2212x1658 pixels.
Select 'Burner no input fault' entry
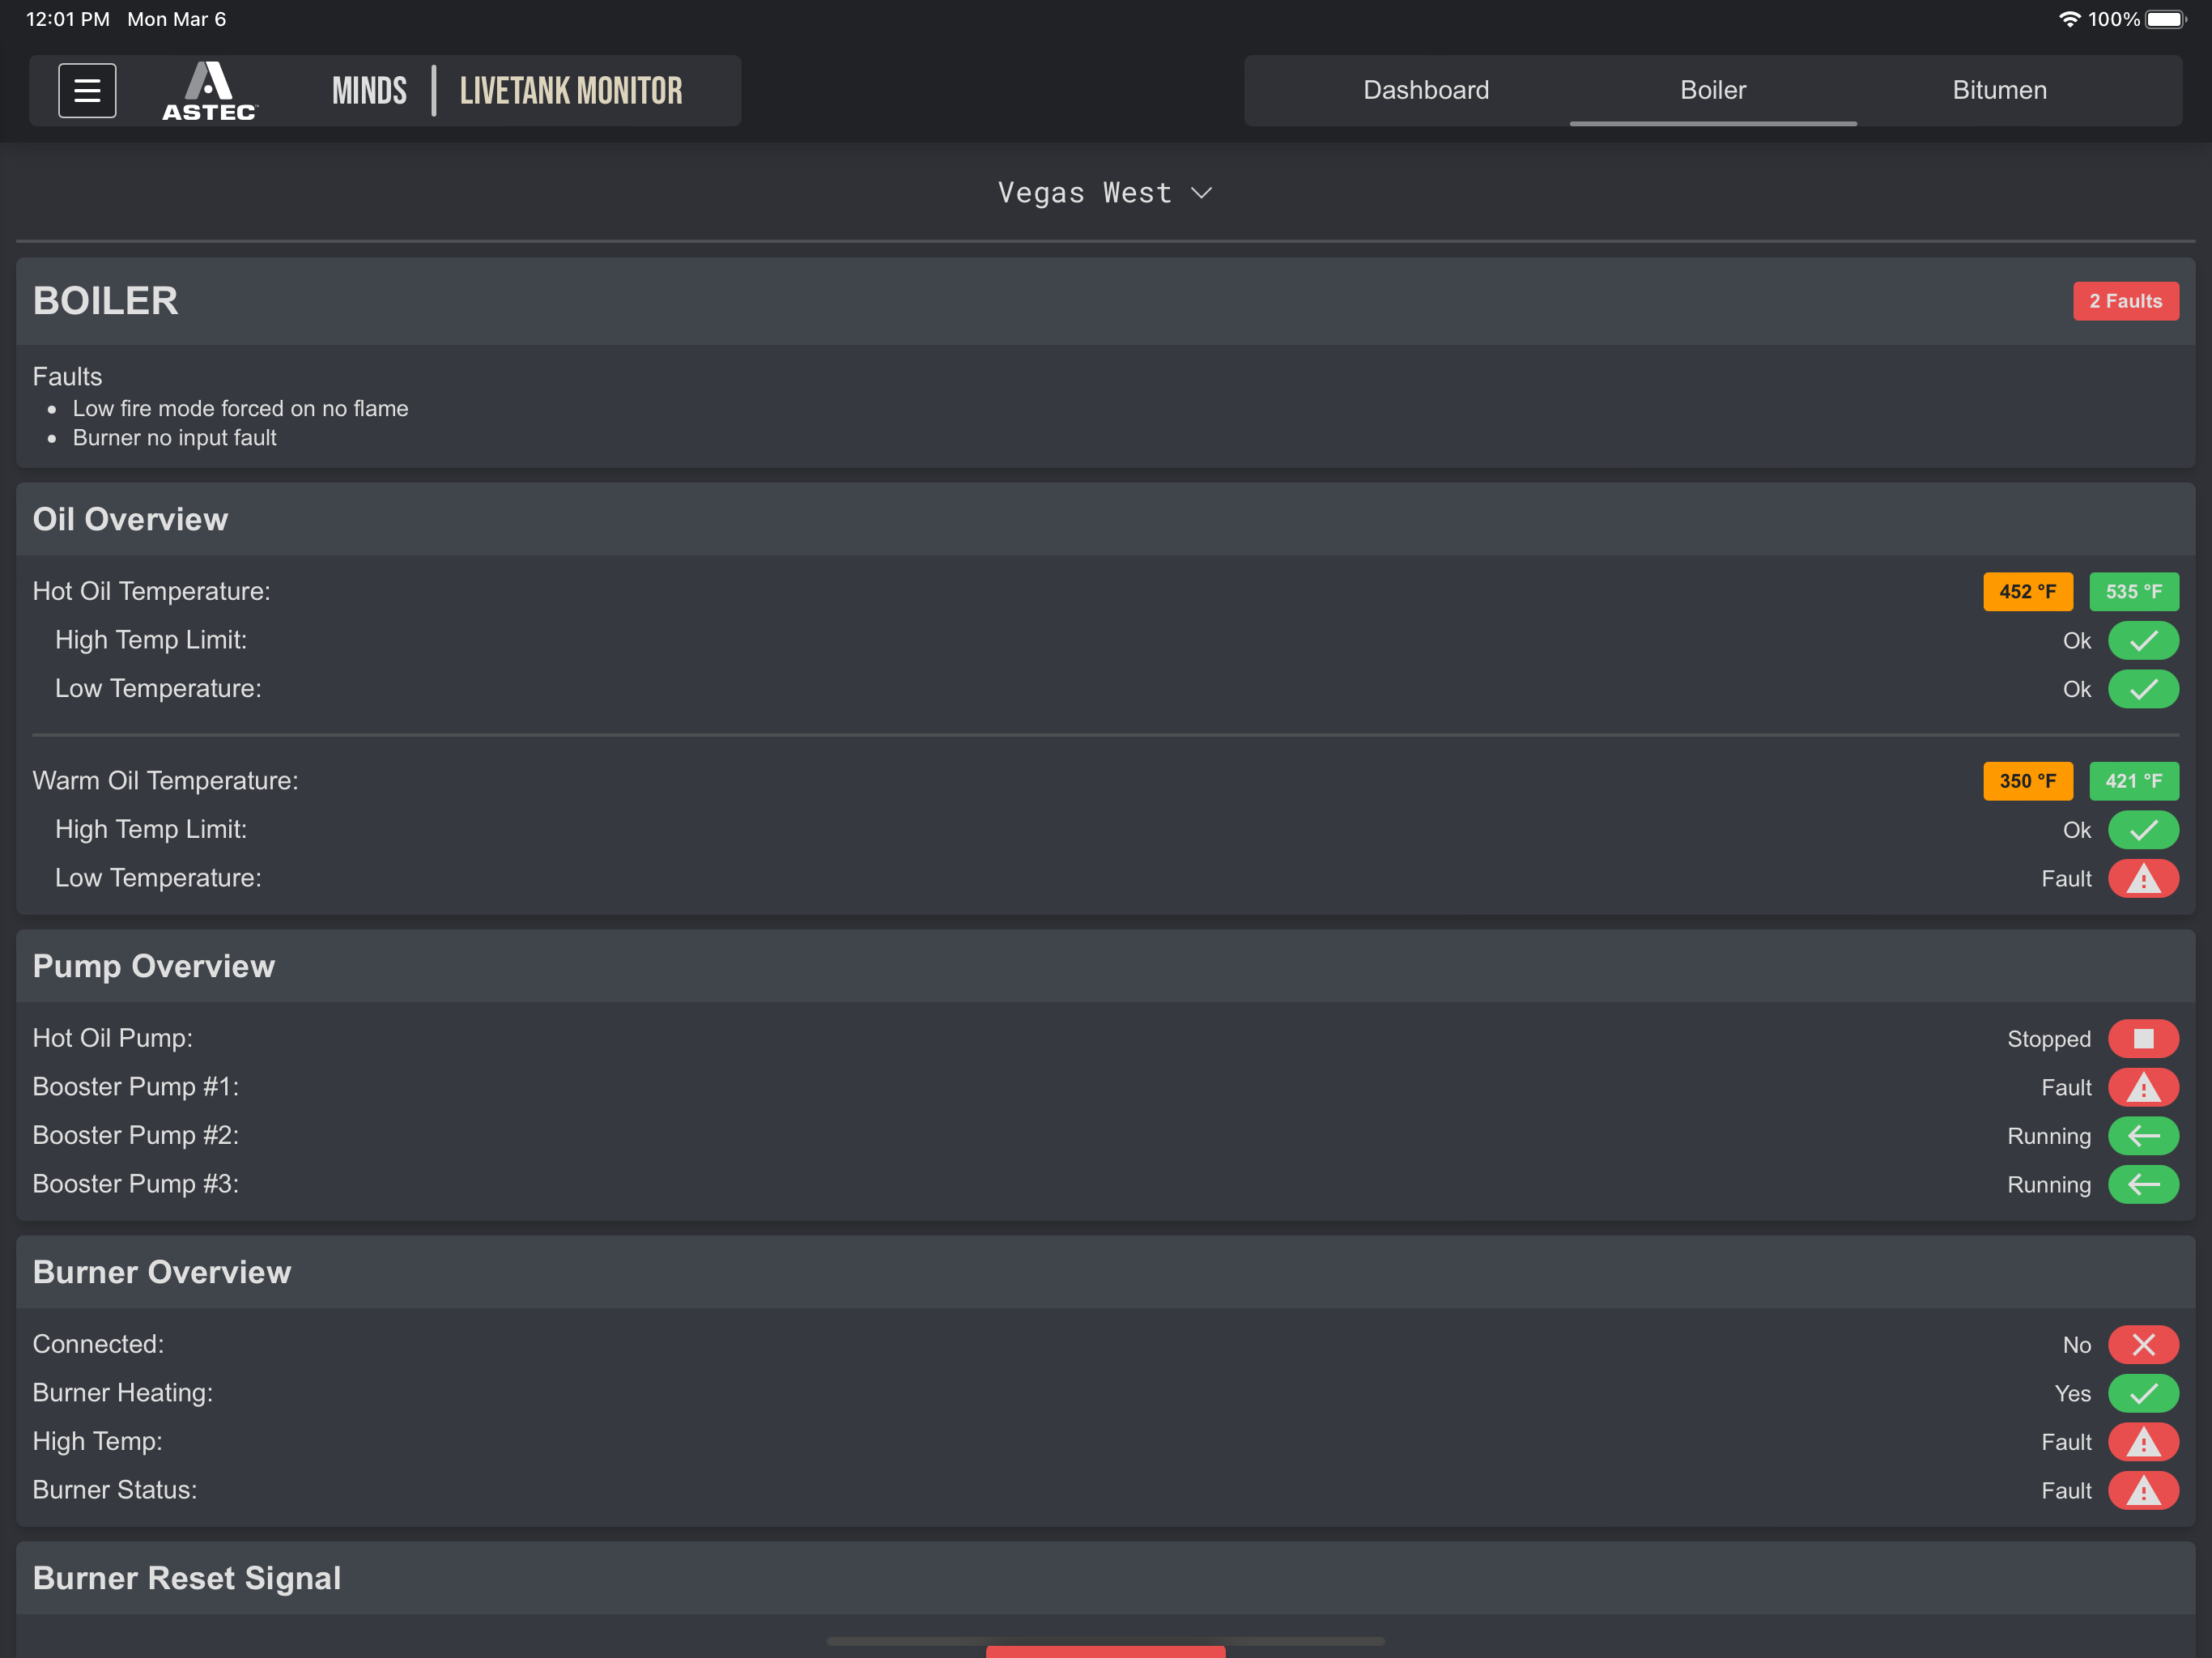174,437
